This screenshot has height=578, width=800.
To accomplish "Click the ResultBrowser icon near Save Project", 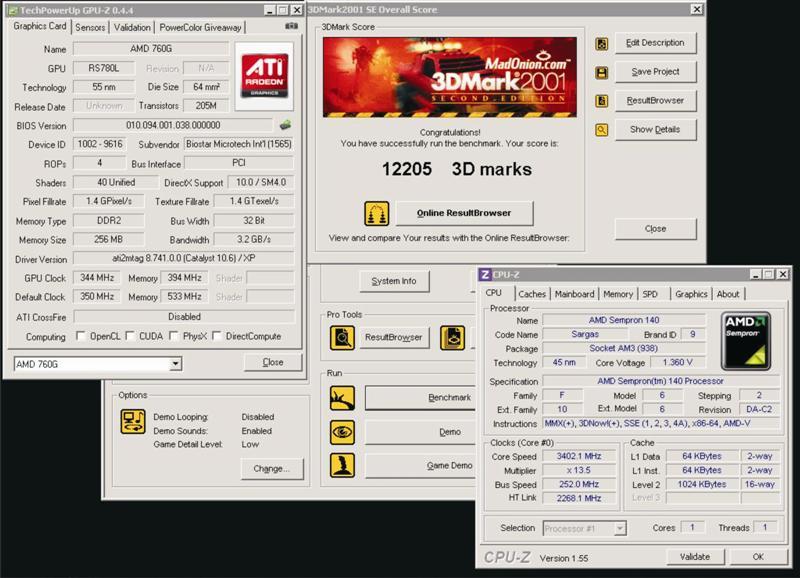I will pyautogui.click(x=602, y=100).
